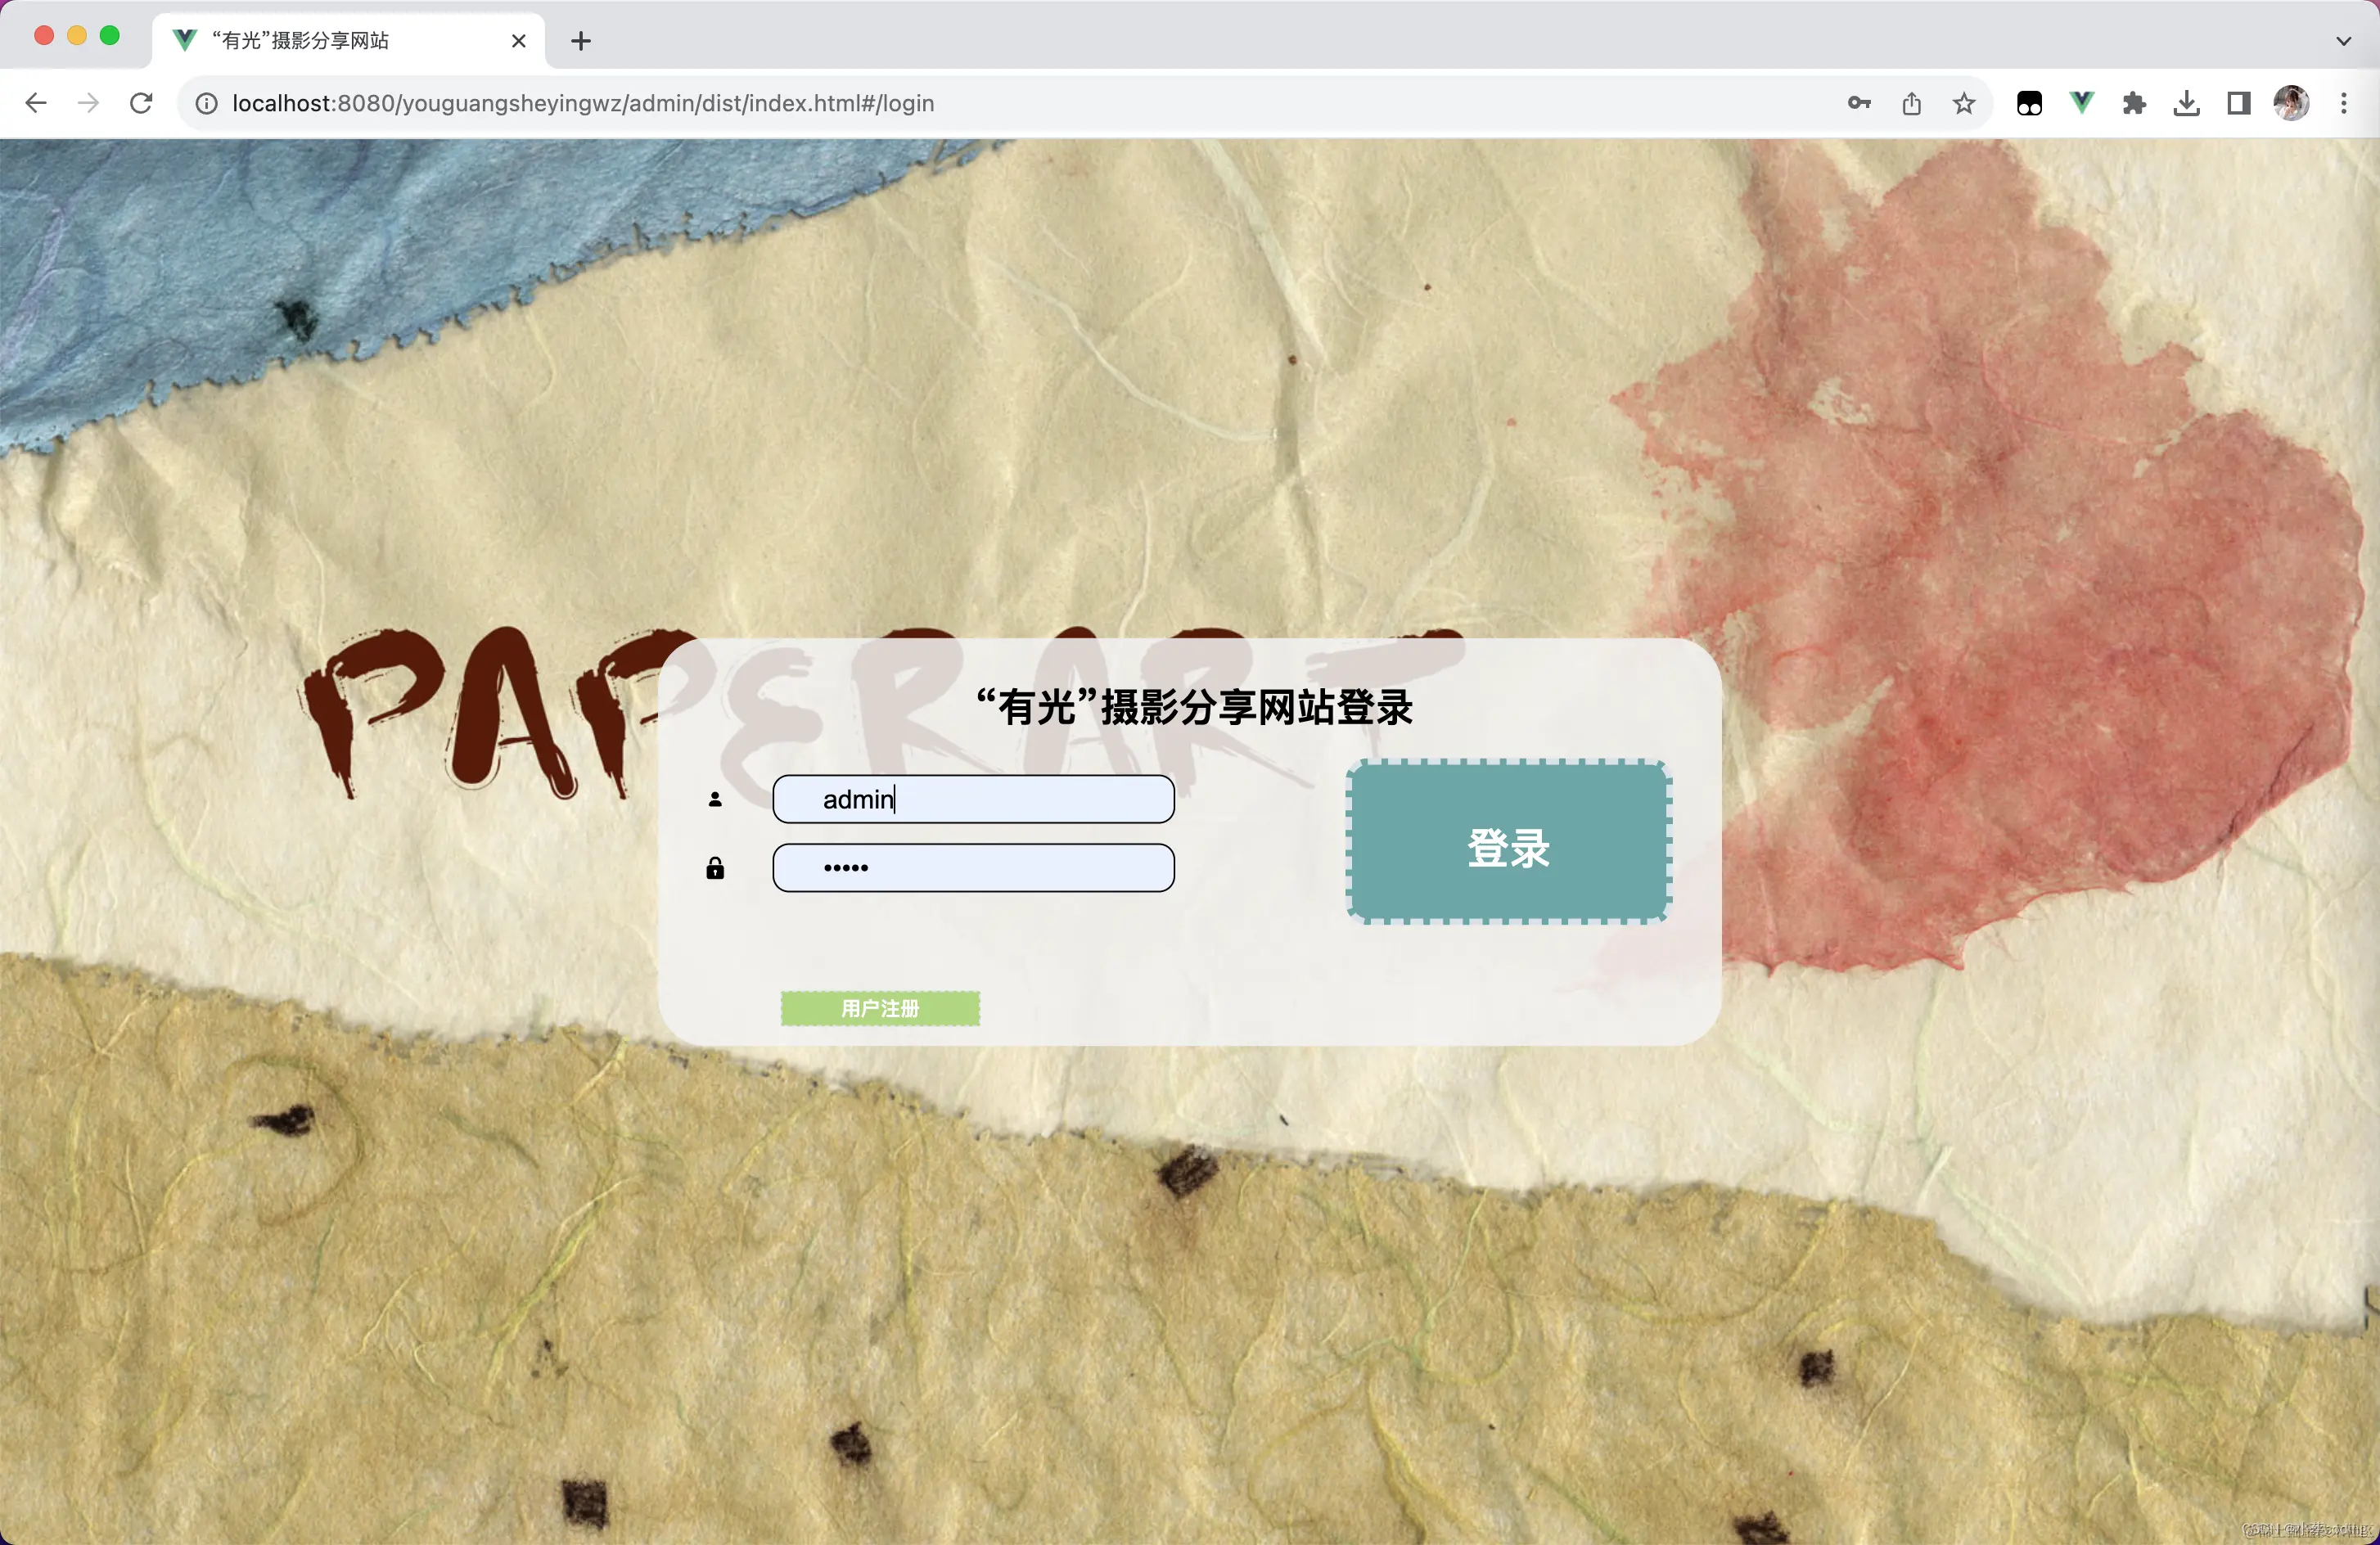Open the site info icon beside the URL

206,102
